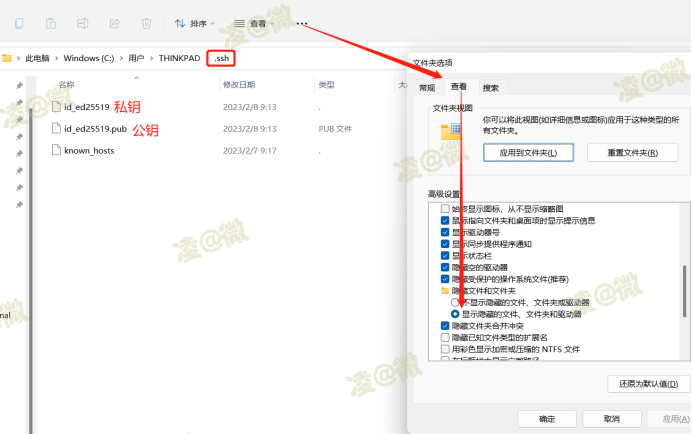Viewport: 692px width, 434px height.
Task: Open the 查看 view dropdown in the toolbar
Action: (x=254, y=23)
